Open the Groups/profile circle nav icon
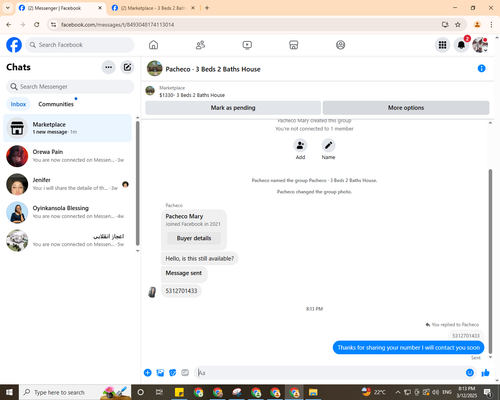This screenshot has height=400, width=500. pyautogui.click(x=340, y=45)
